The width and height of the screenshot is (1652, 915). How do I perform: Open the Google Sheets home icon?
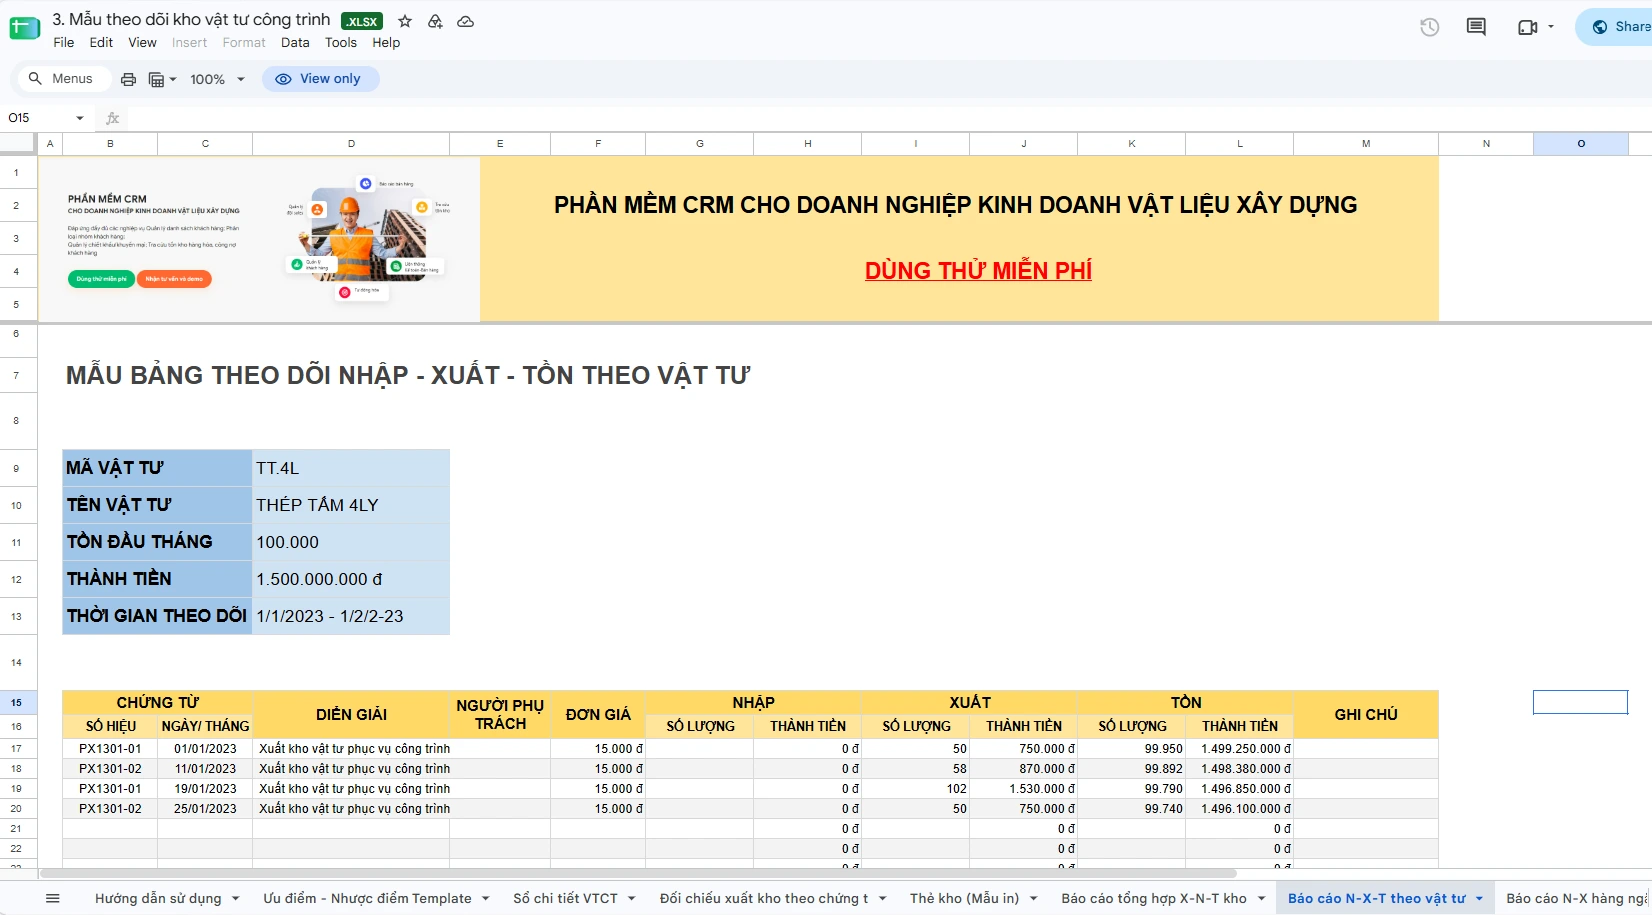point(25,28)
